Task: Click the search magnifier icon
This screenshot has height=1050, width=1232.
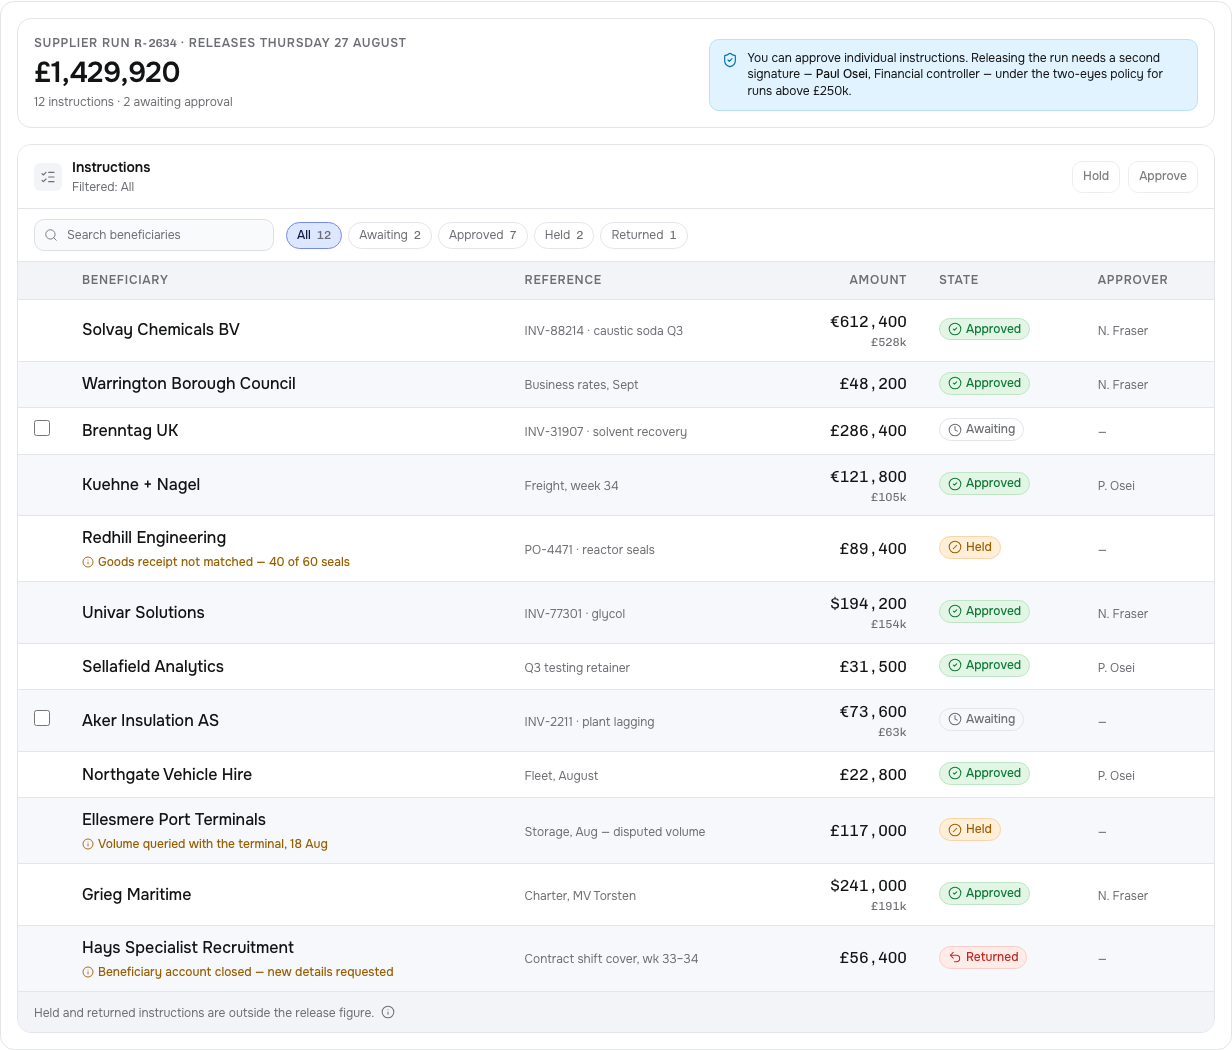Action: tap(51, 235)
